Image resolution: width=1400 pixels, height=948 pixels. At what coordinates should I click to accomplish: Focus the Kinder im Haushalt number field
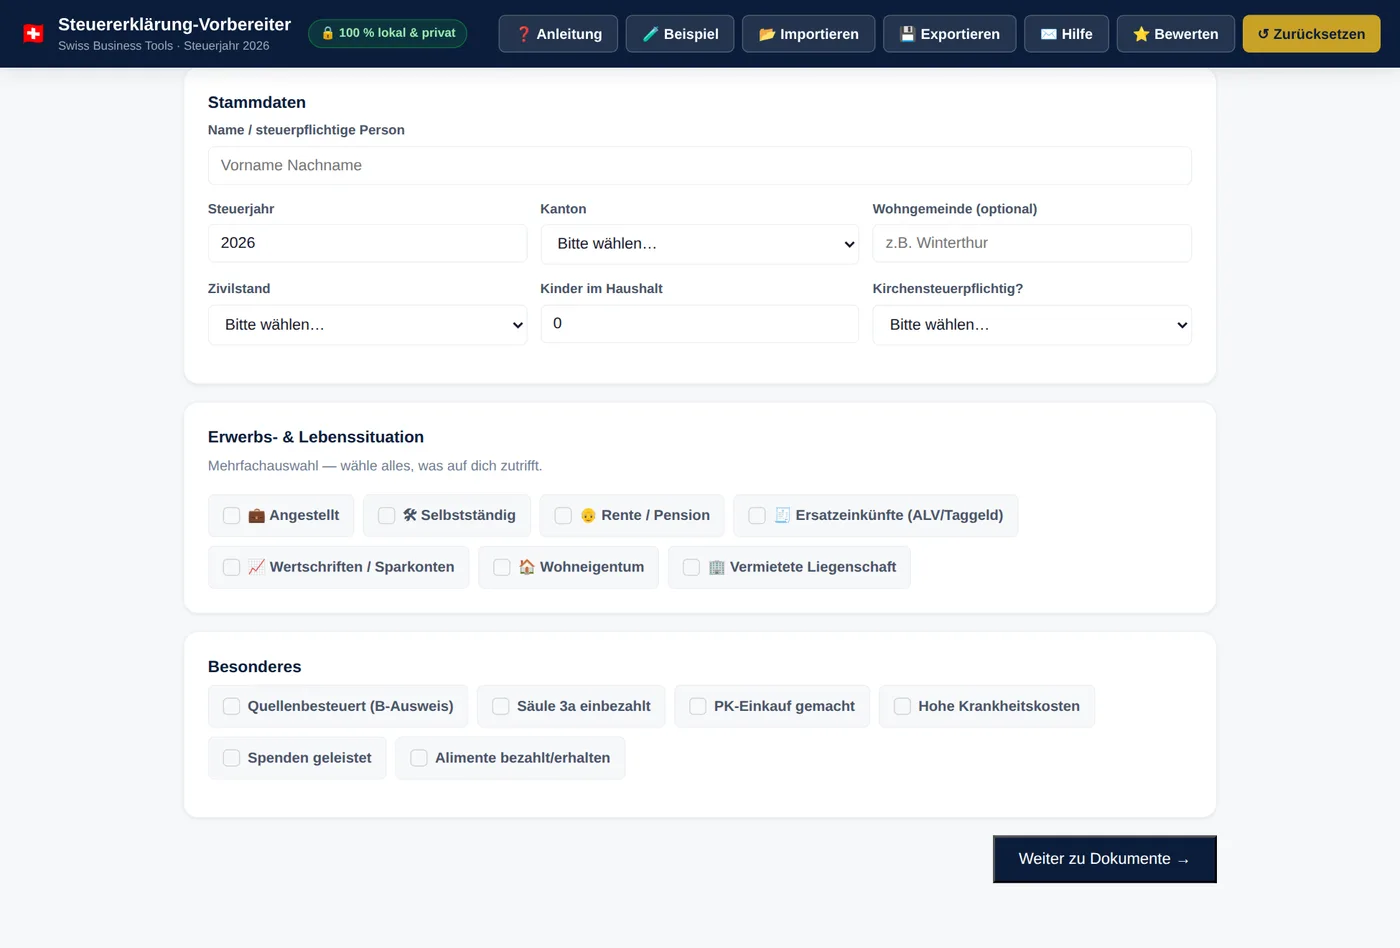[700, 324]
